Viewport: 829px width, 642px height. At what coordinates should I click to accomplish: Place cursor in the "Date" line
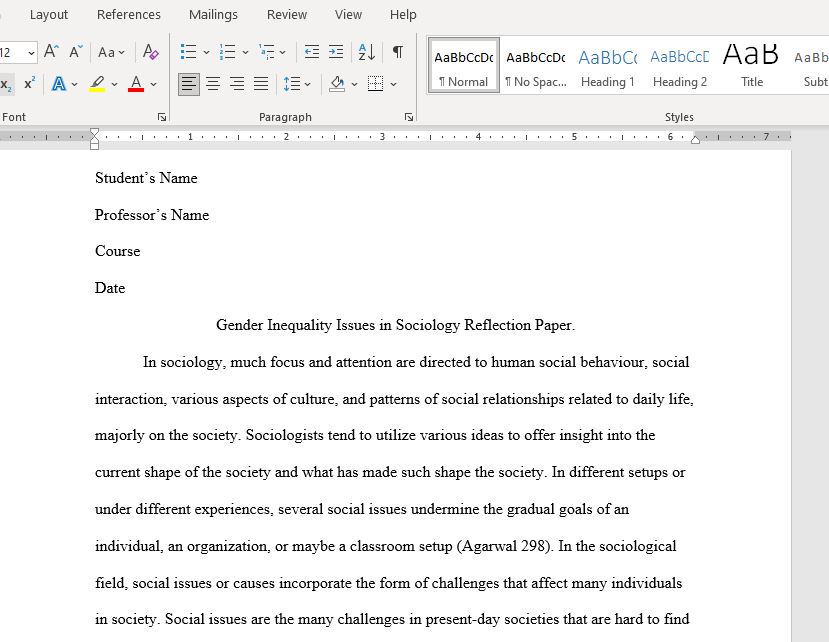tap(110, 288)
